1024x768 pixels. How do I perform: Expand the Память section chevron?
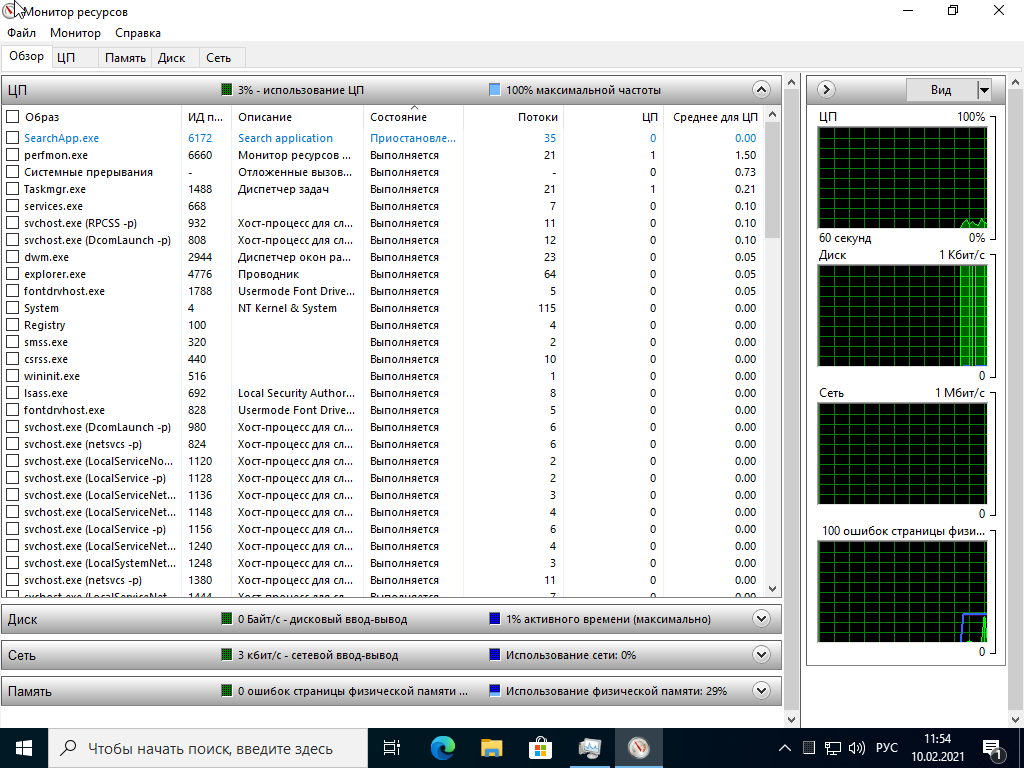(761, 690)
